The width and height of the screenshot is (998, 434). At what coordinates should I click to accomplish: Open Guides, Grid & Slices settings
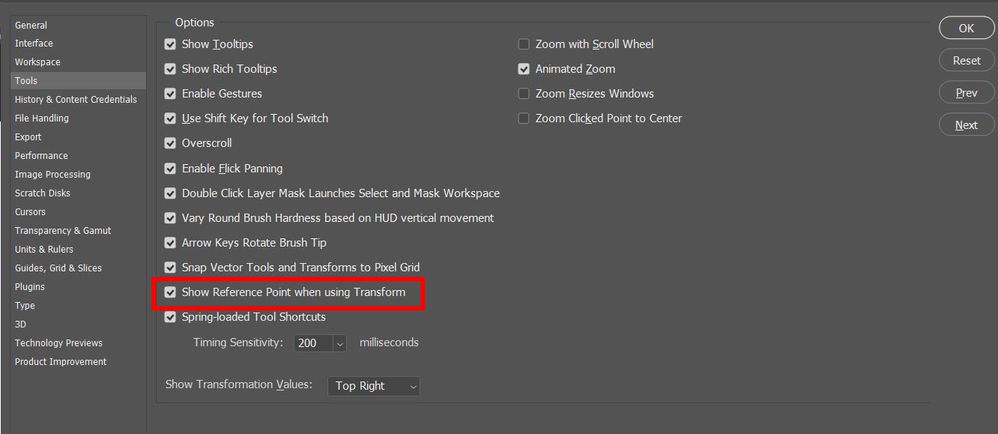[x=58, y=268]
